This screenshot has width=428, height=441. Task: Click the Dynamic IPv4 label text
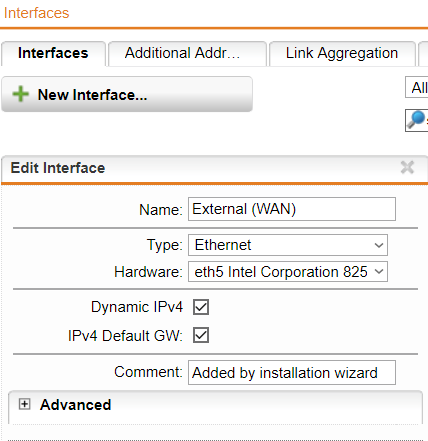pos(137,307)
